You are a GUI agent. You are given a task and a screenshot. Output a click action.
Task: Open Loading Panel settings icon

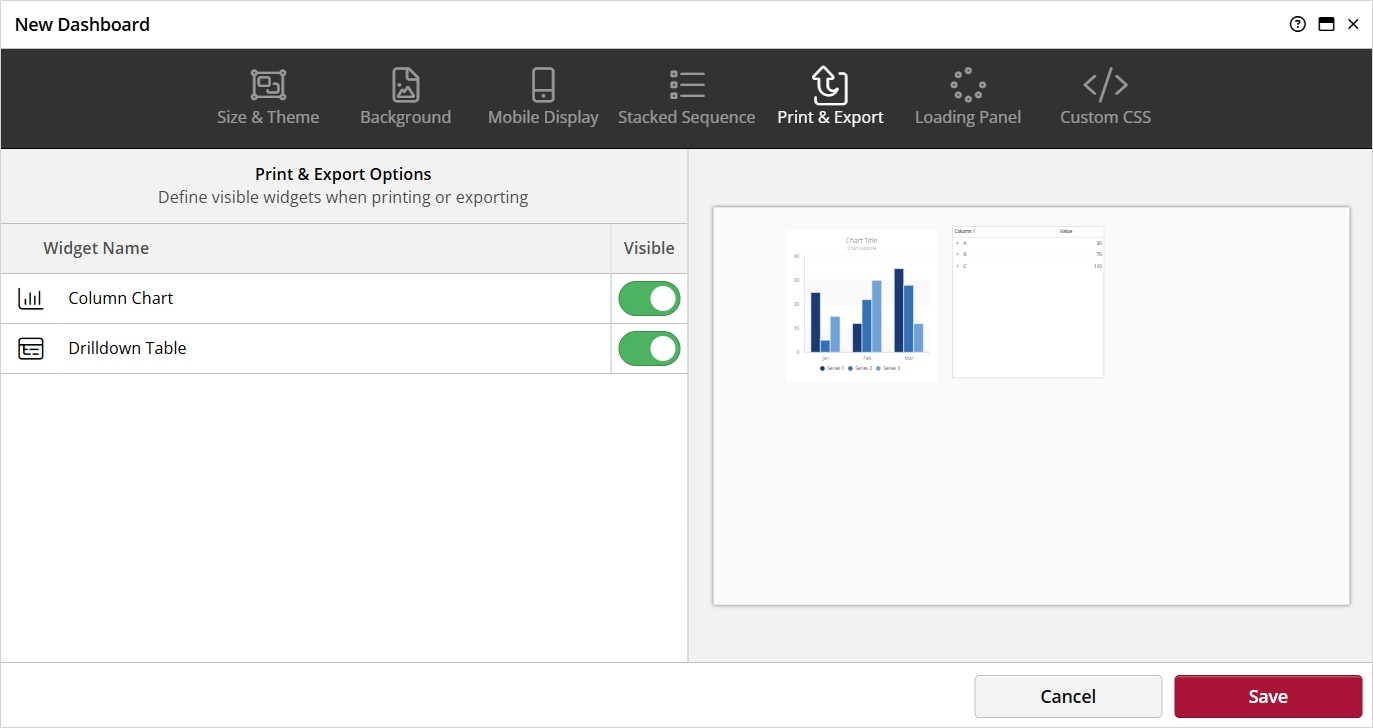point(966,85)
